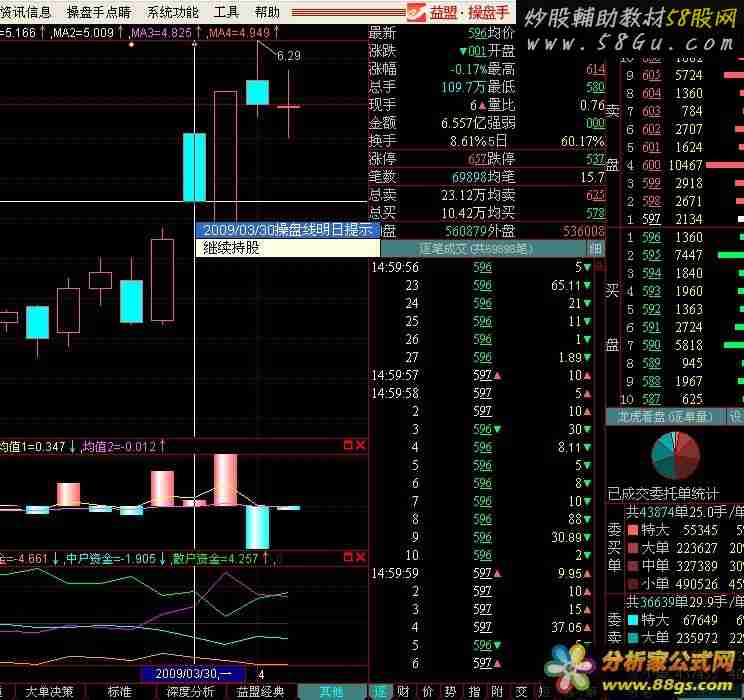Select the 势 tab in bottom bar
The height and width of the screenshot is (700, 744).
(450, 691)
